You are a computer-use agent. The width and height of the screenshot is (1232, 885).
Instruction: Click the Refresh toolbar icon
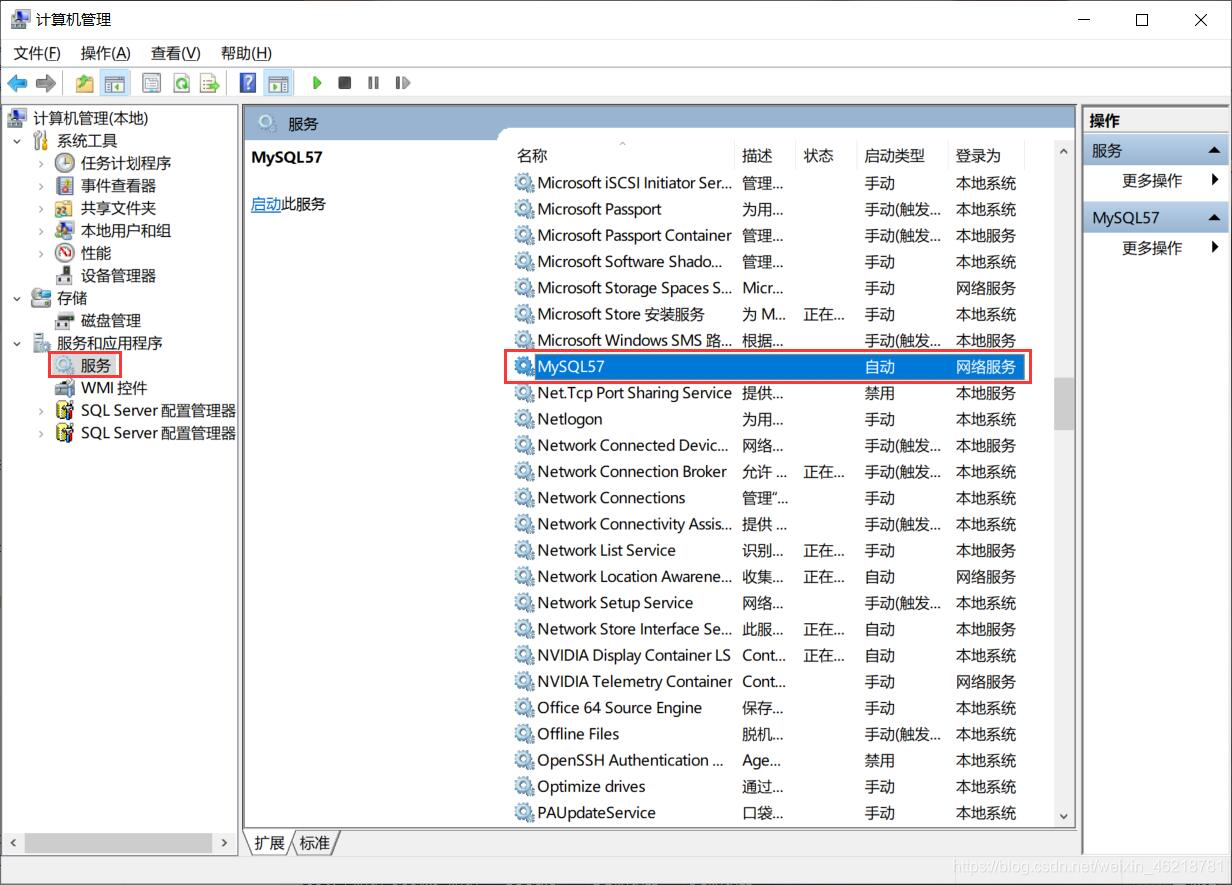click(181, 83)
